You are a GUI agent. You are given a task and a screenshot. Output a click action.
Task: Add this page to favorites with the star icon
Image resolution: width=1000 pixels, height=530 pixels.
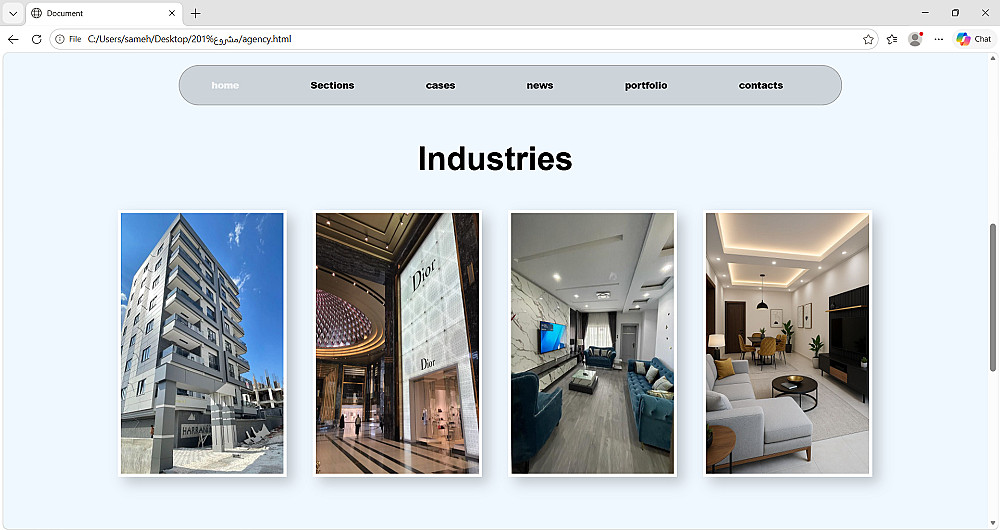(x=868, y=39)
